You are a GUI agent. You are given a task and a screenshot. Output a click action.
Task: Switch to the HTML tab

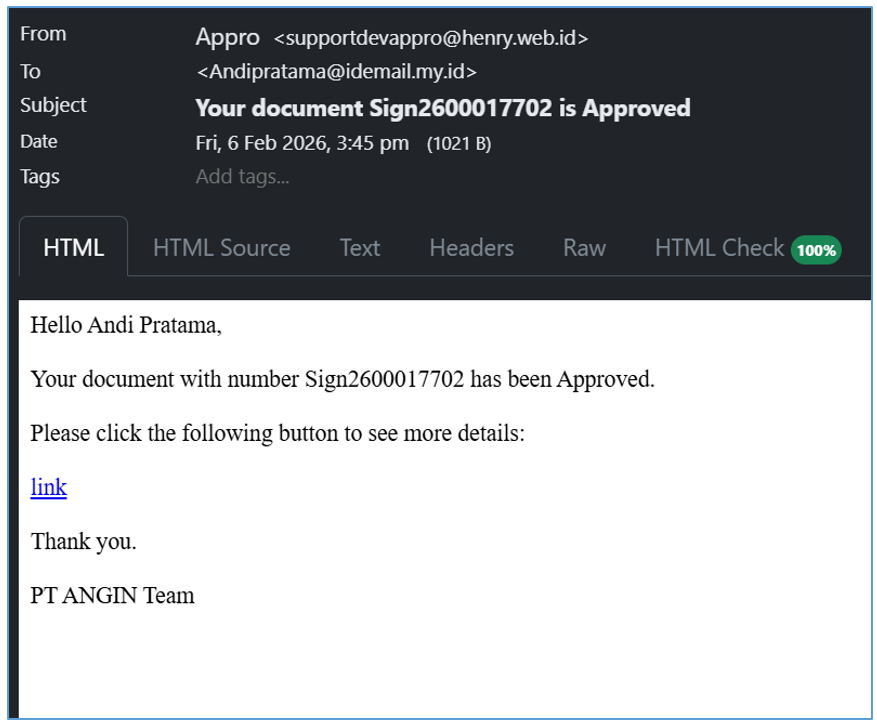[x=74, y=248]
